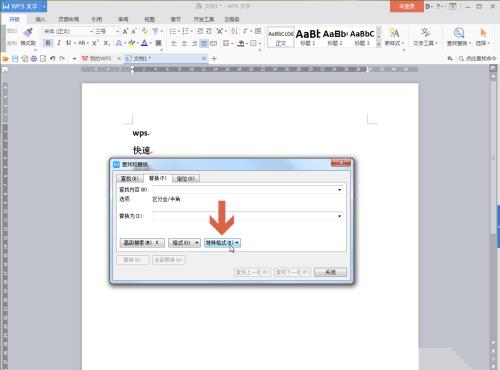The height and width of the screenshot is (370, 500).
Task: Open the 特殊格式 (Special Format) dropdown
Action: (222, 243)
